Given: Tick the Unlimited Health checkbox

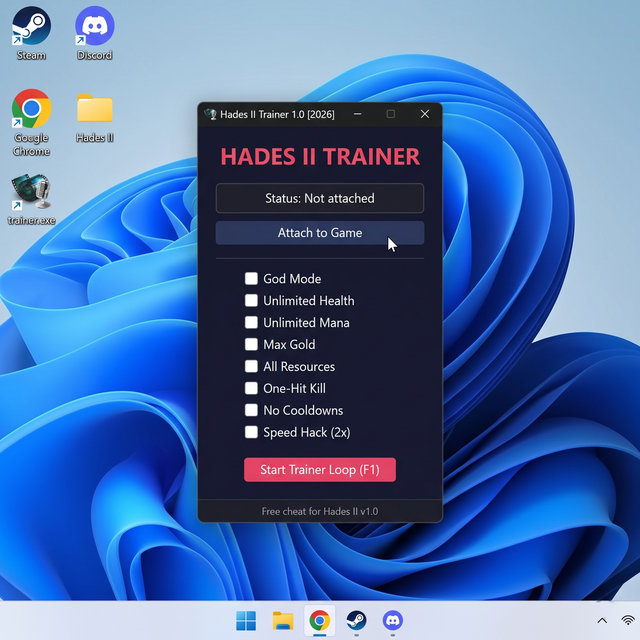Looking at the screenshot, I should coord(251,300).
